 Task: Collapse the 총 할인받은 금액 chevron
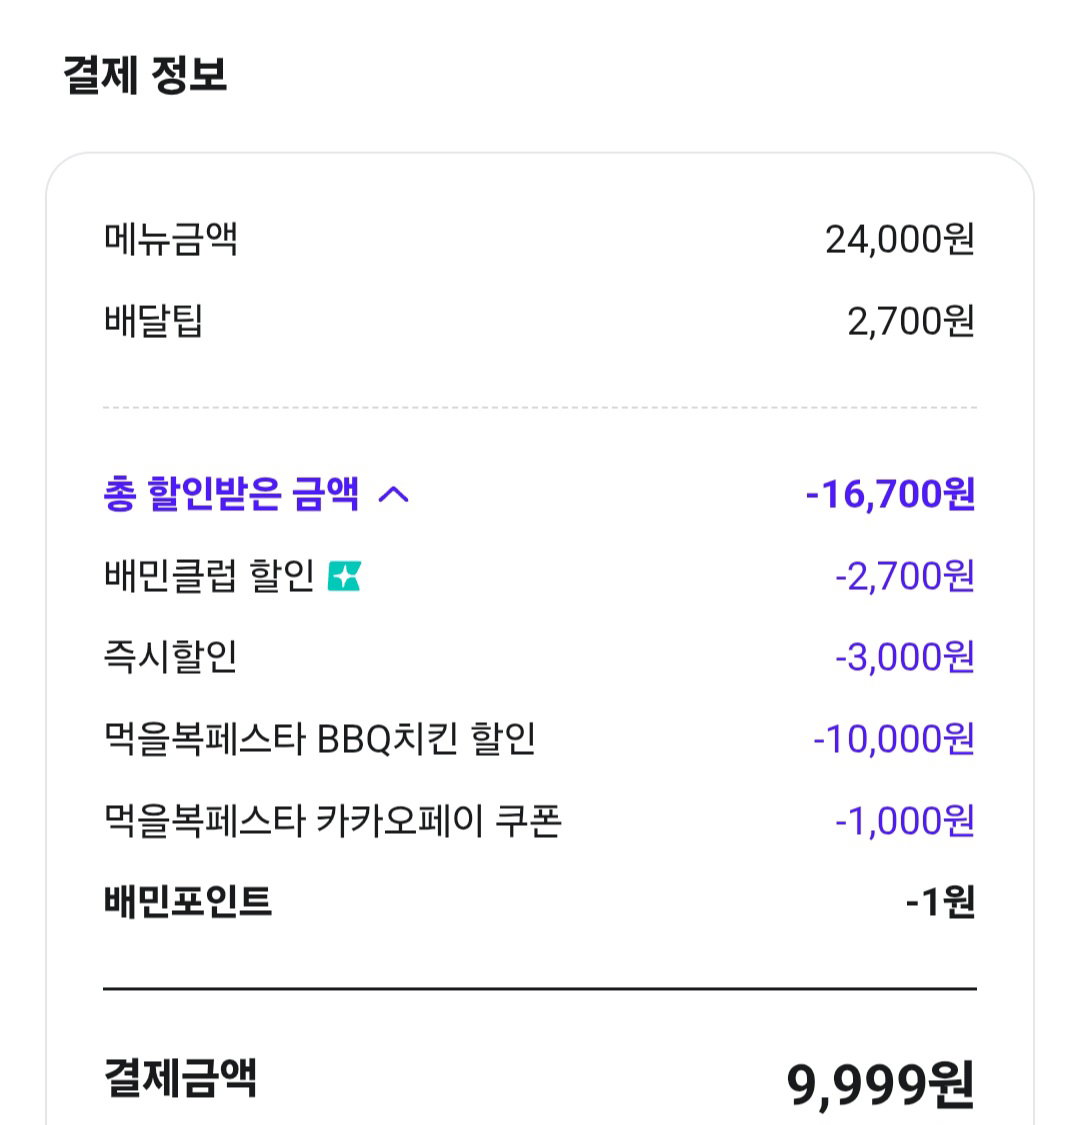(393, 494)
